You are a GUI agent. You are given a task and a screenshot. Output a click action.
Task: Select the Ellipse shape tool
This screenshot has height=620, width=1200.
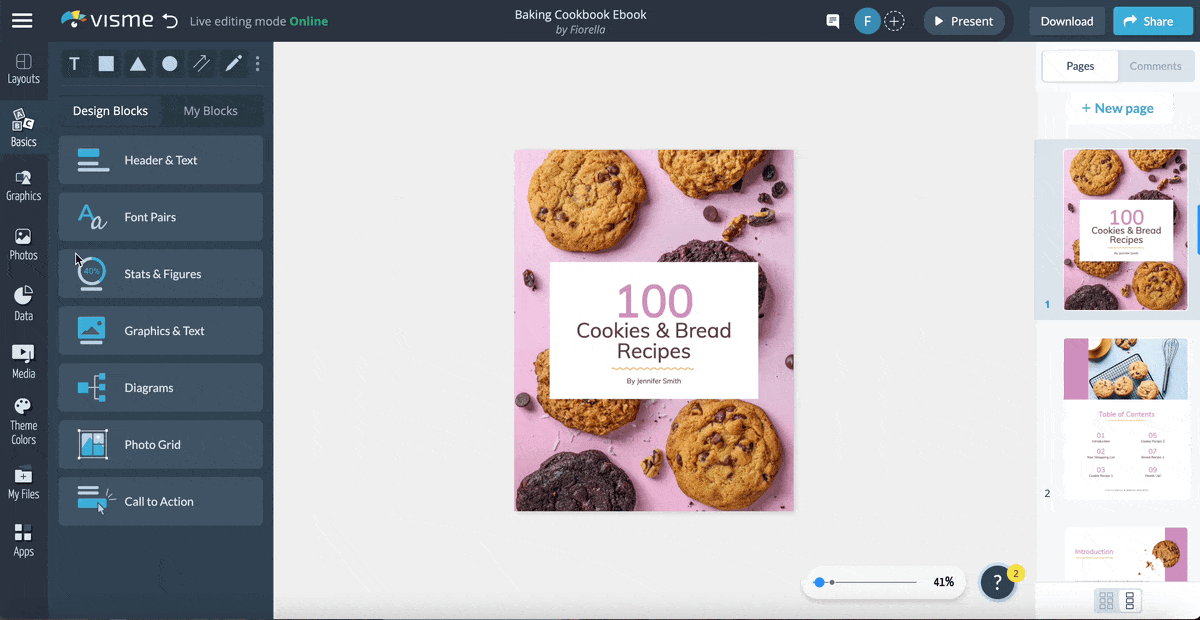coord(170,63)
